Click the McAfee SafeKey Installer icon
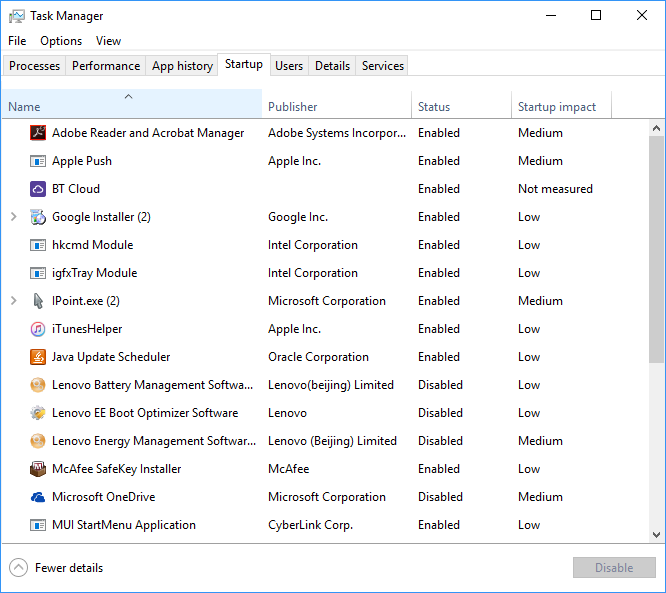This screenshot has height=593, width=666. coord(38,469)
